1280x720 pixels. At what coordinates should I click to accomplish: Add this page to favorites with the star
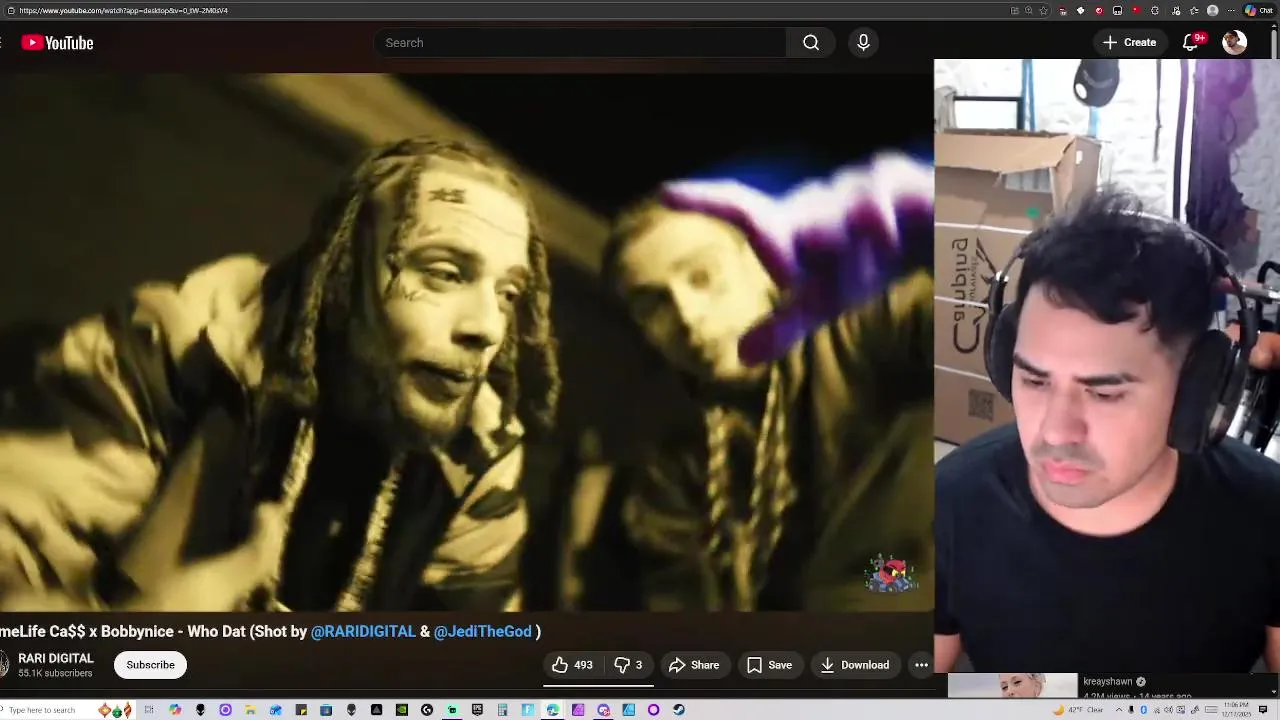pyautogui.click(x=1043, y=10)
